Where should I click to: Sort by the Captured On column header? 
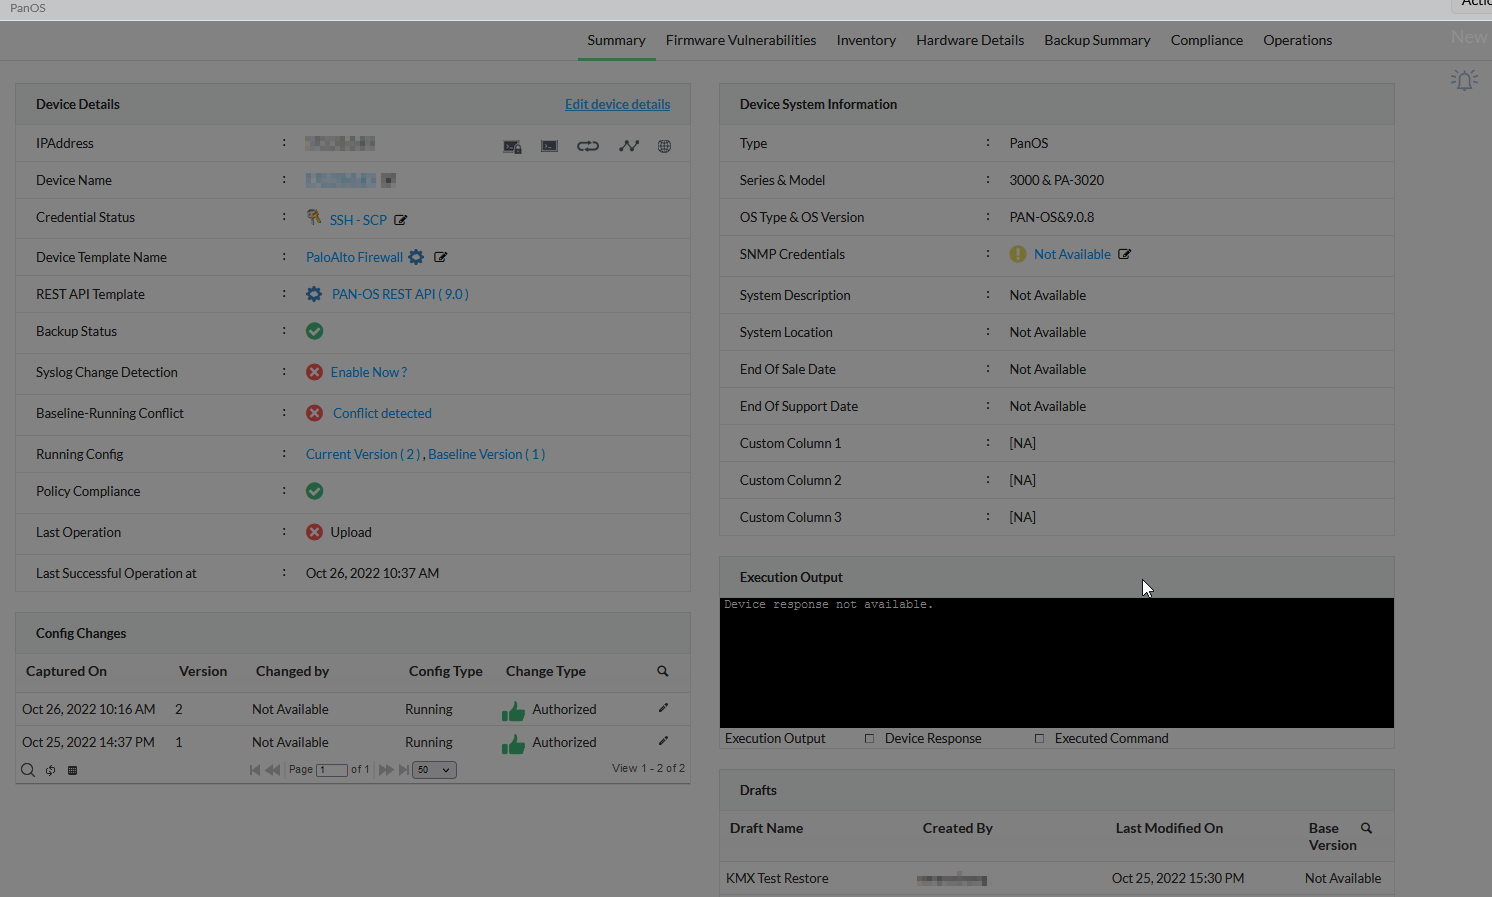66,671
